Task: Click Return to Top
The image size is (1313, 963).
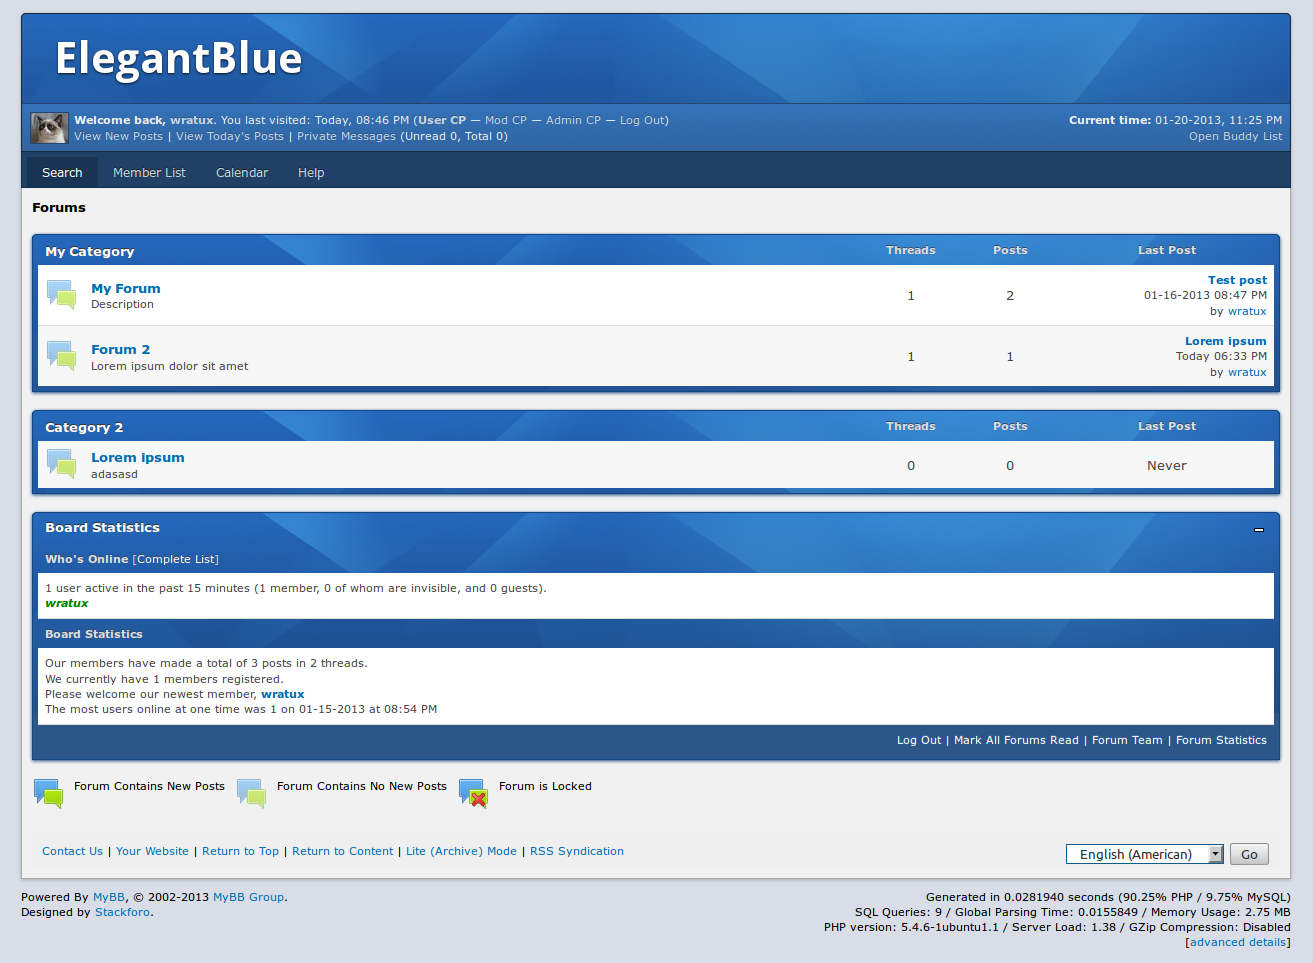Action: coord(240,851)
